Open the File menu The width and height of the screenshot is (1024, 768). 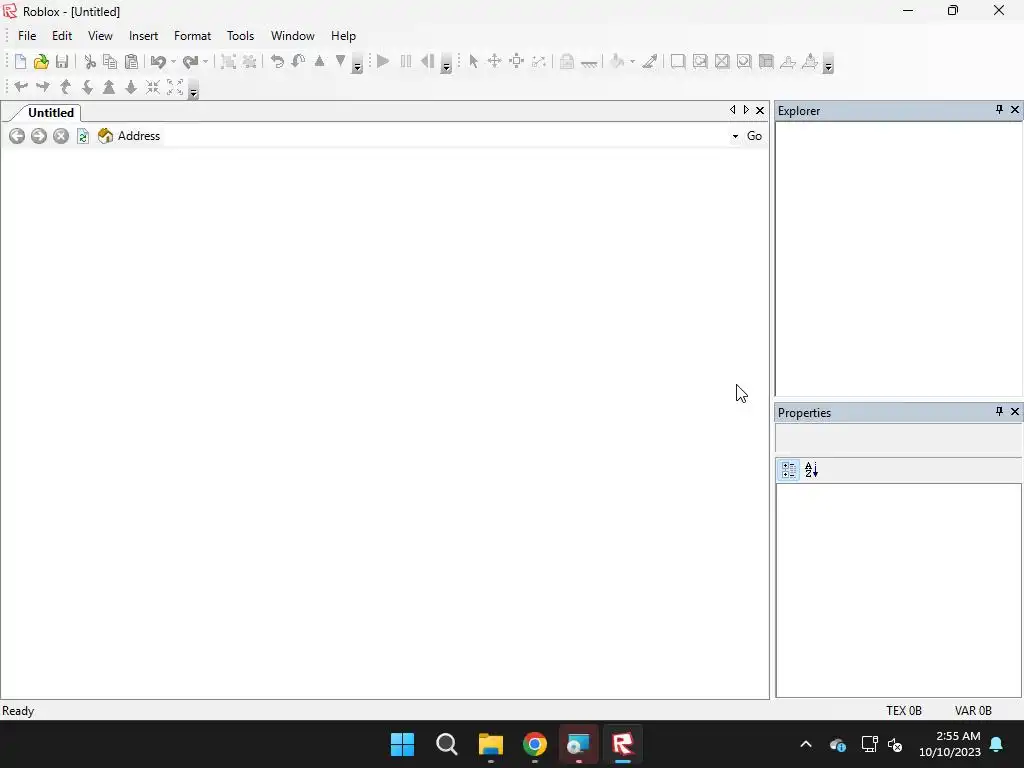click(x=27, y=36)
